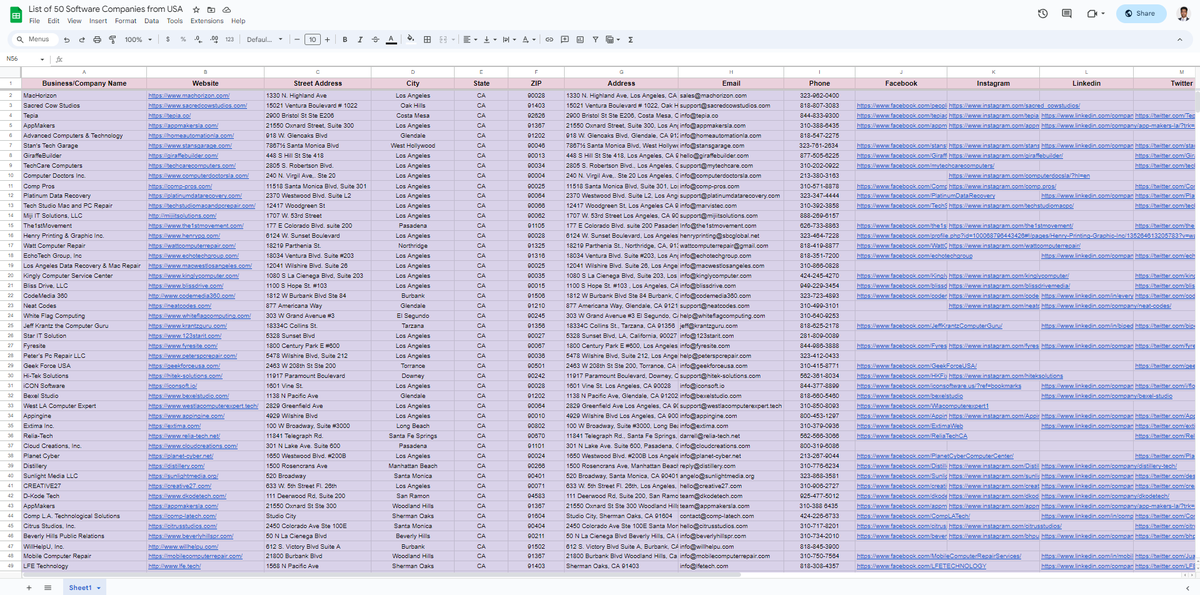Open the fill color picker
This screenshot has height=595, width=1200.
coord(411,39)
